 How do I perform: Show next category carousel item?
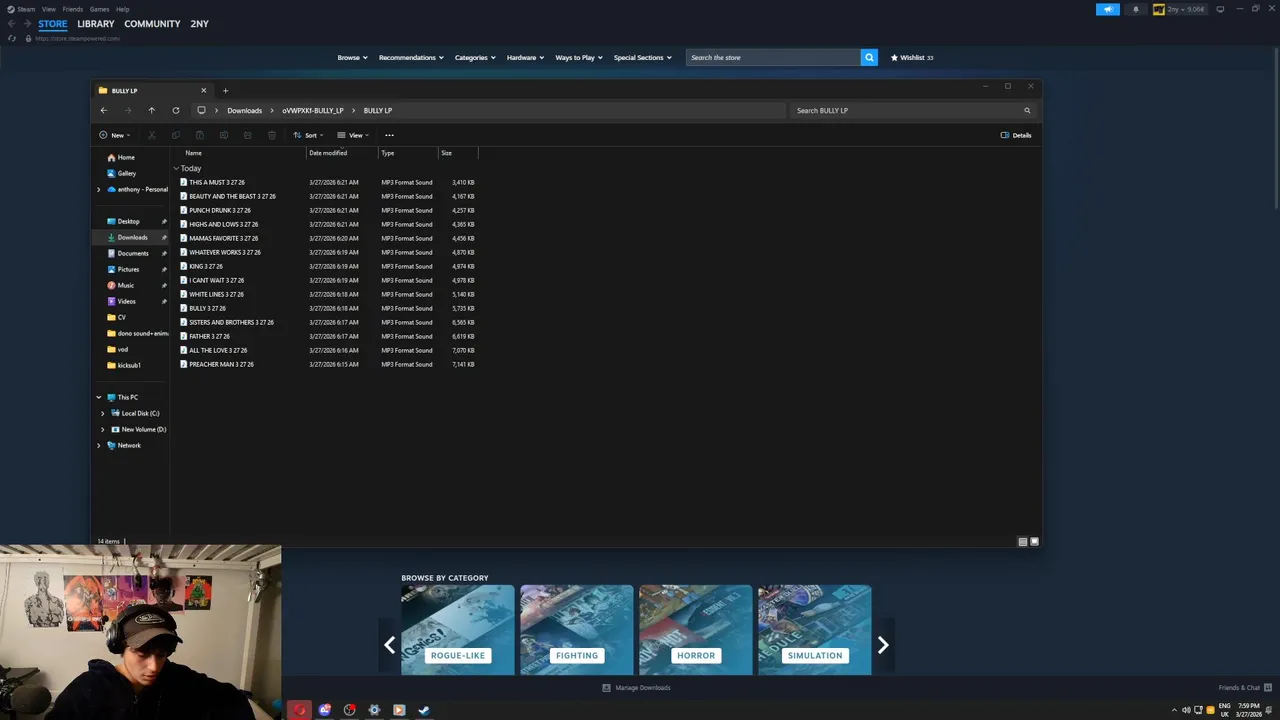pos(883,645)
